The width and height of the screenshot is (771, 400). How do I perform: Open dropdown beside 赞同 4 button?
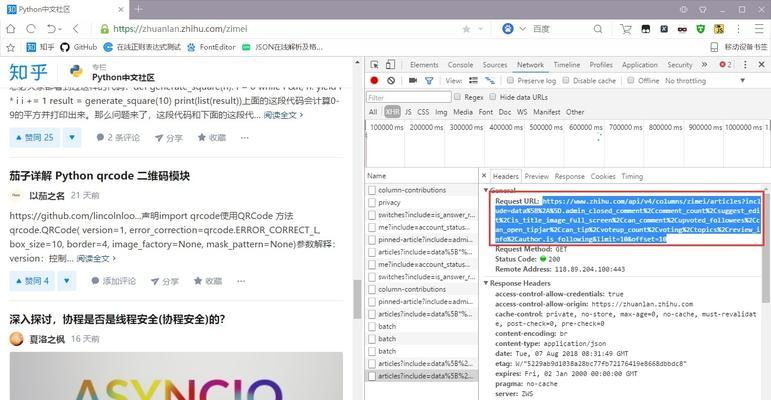click(x=66, y=281)
